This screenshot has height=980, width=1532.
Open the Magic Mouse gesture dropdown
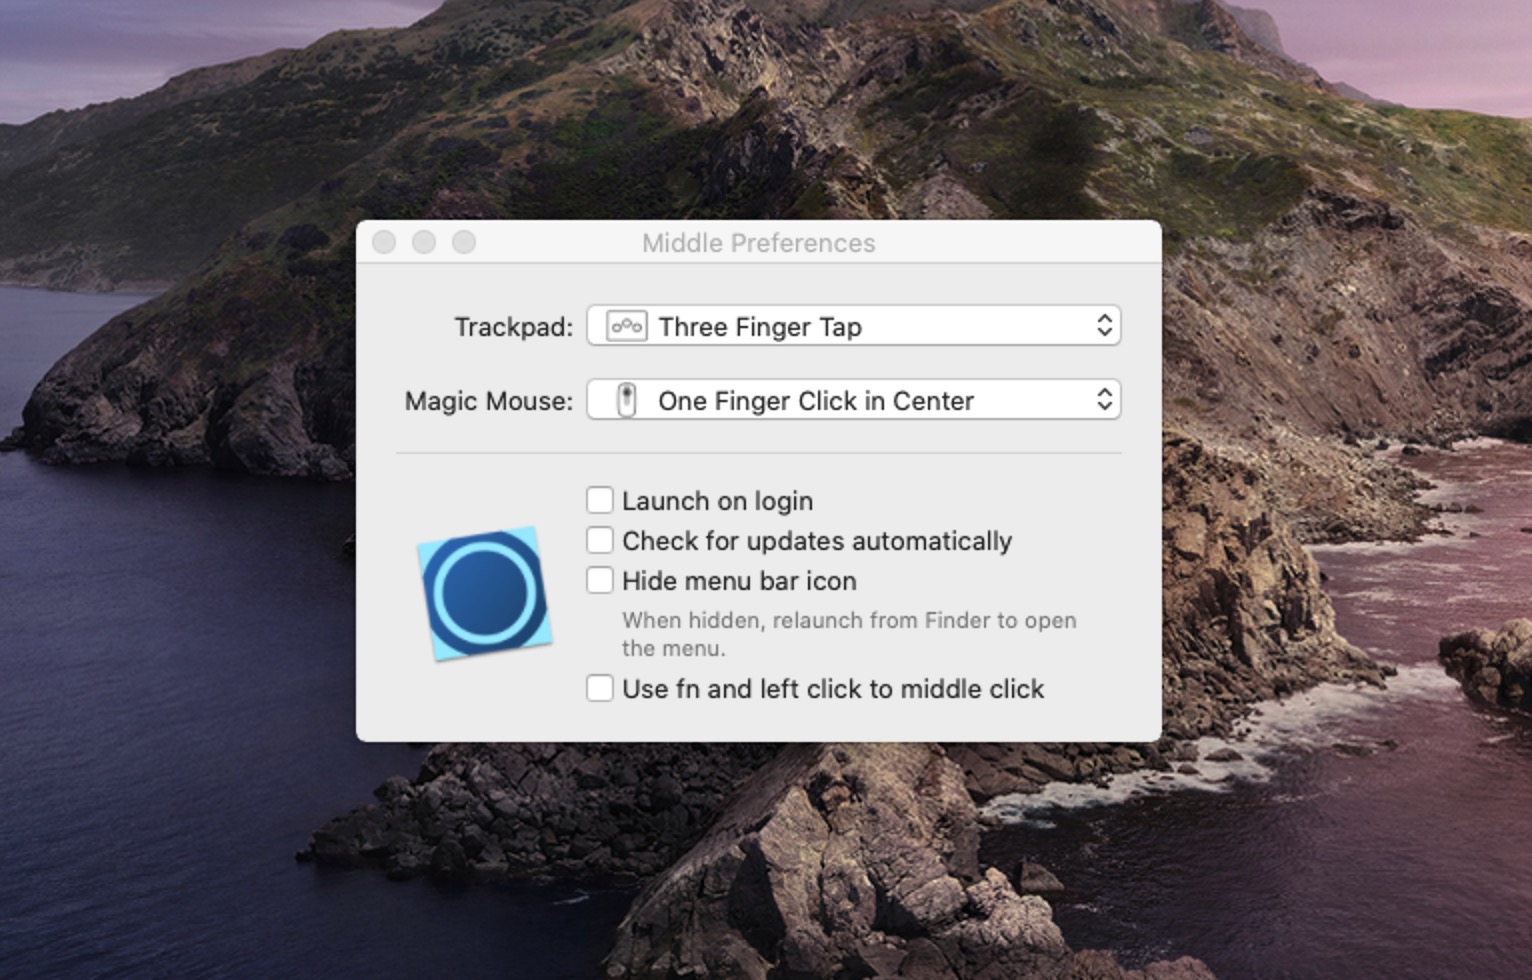[853, 400]
